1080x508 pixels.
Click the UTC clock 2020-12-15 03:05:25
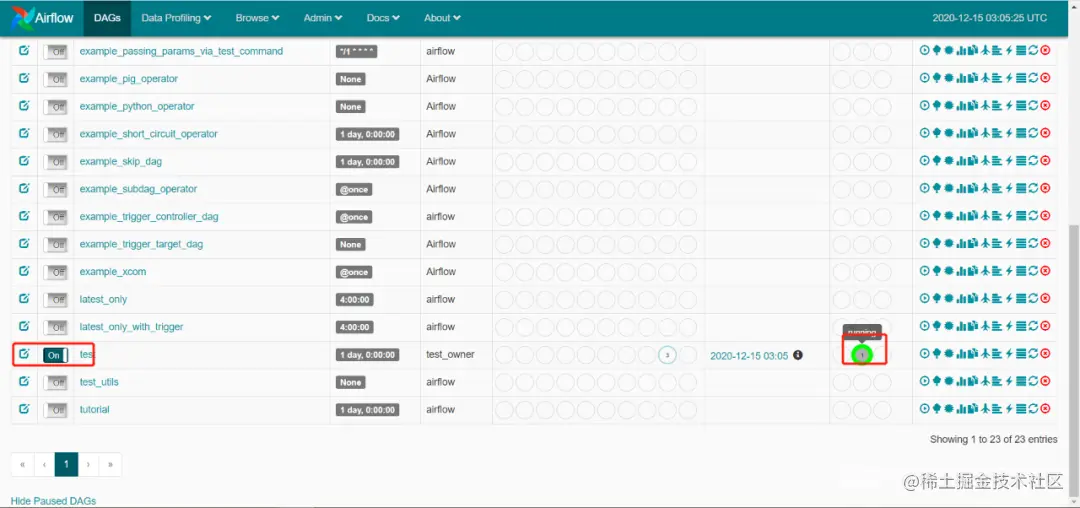[989, 18]
